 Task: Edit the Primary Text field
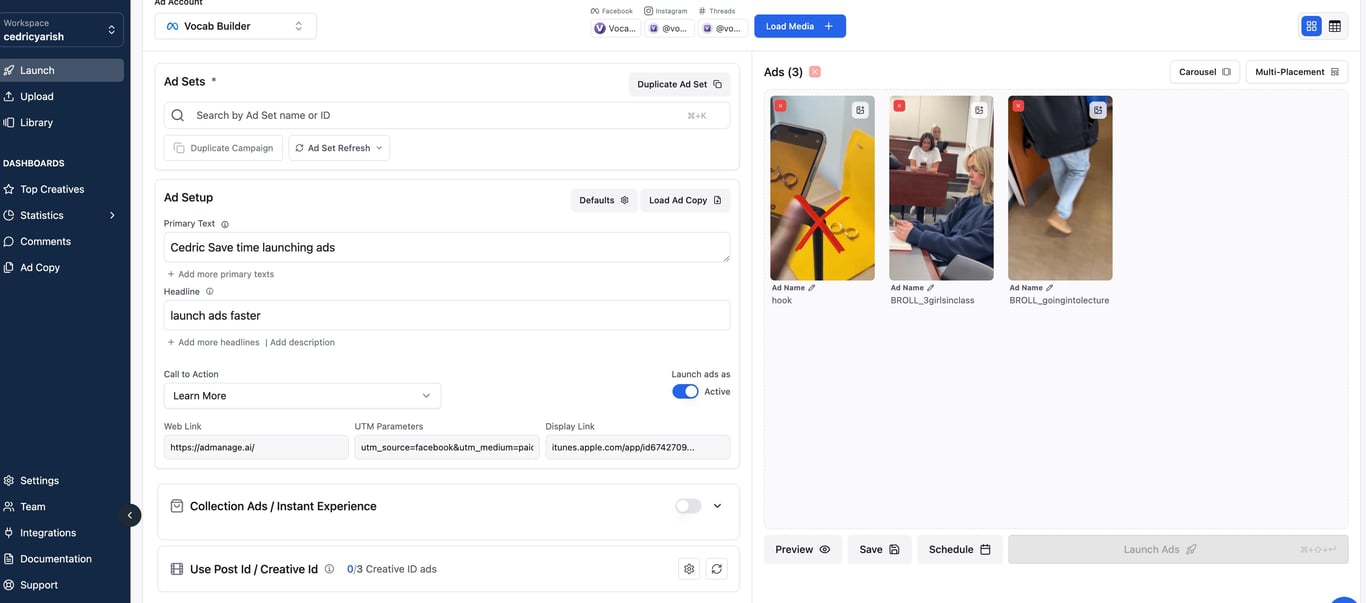click(447, 247)
